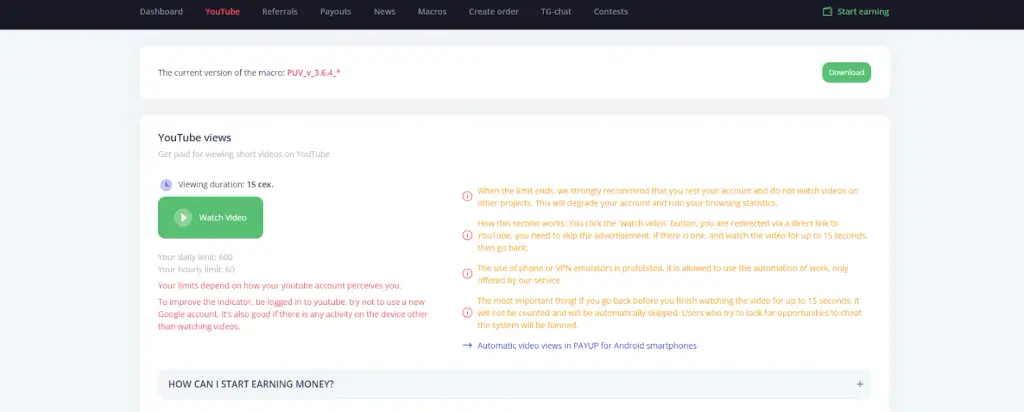Screen dimensions: 1024x412
Task: Click 'Your limits depend on' red notice
Action: [x=280, y=286]
